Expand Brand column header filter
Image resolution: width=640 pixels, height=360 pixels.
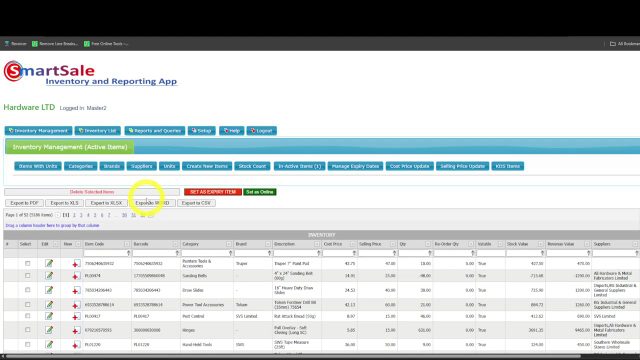pyautogui.click(x=268, y=244)
